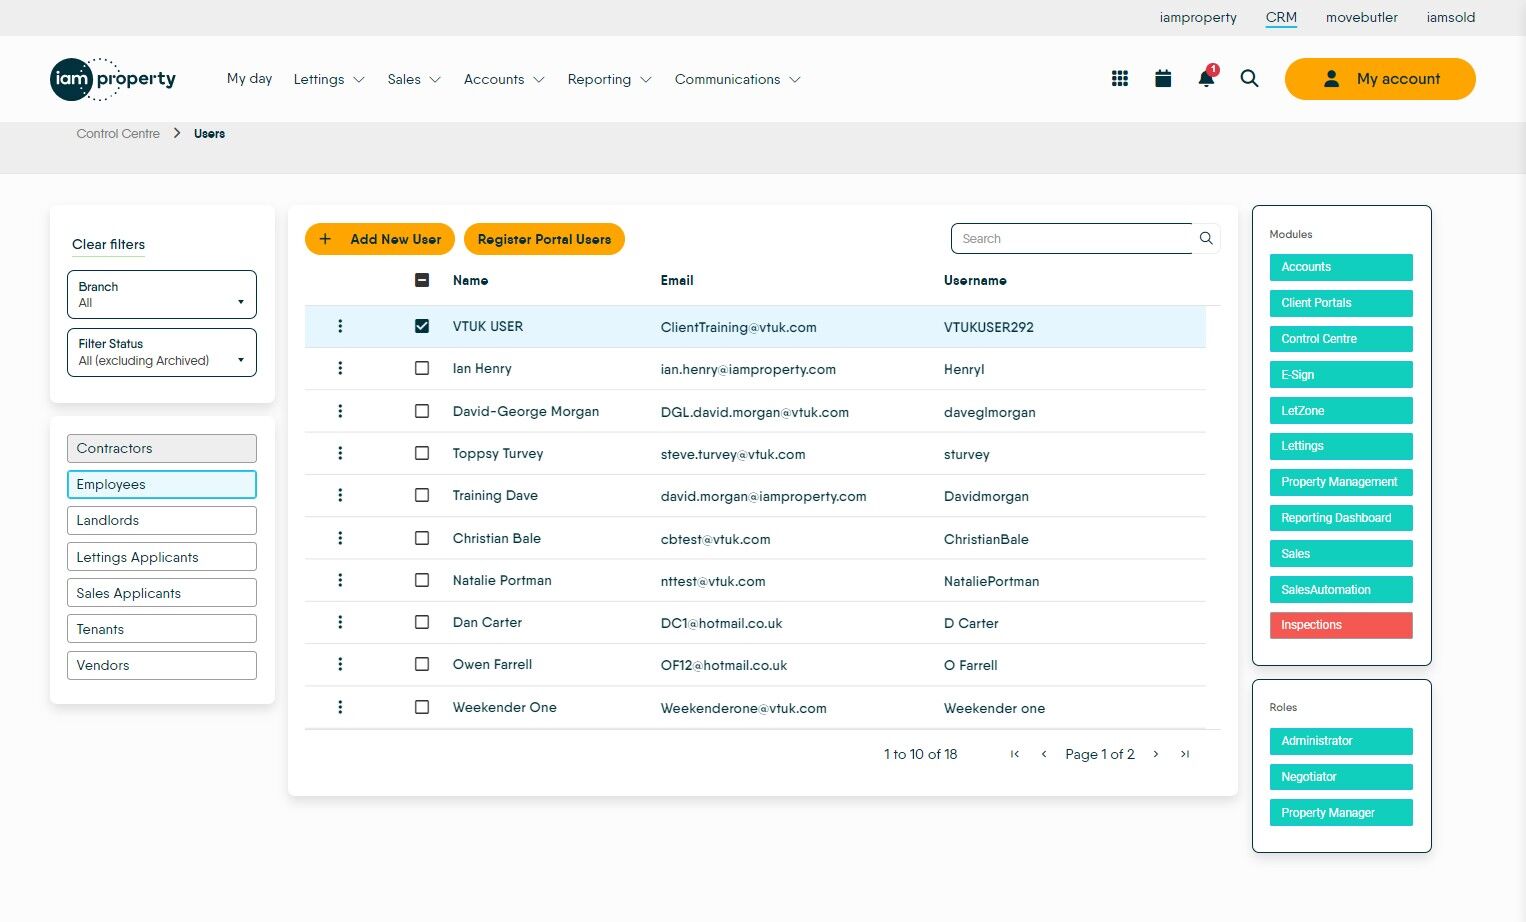The image size is (1526, 922).
Task: Open row actions for Training Dave
Action: pos(340,495)
